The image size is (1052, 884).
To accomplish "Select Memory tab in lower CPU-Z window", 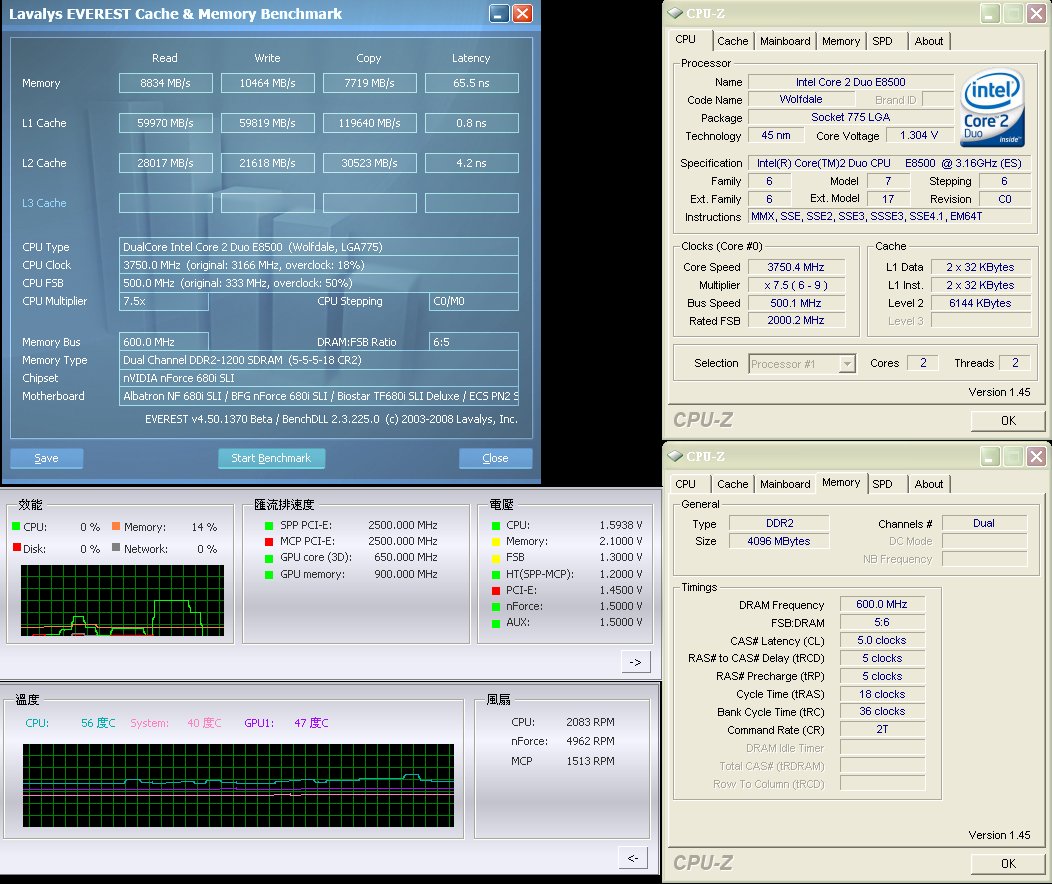I will pyautogui.click(x=841, y=482).
